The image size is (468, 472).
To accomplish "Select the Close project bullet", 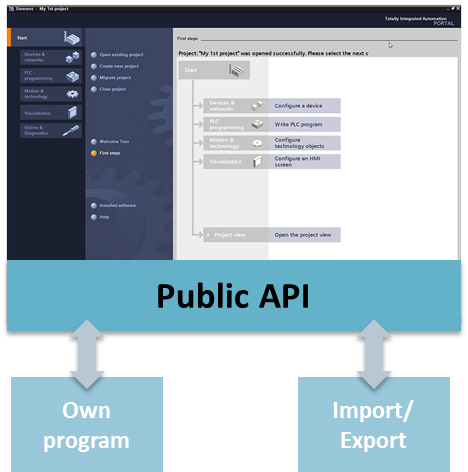I will coord(94,89).
